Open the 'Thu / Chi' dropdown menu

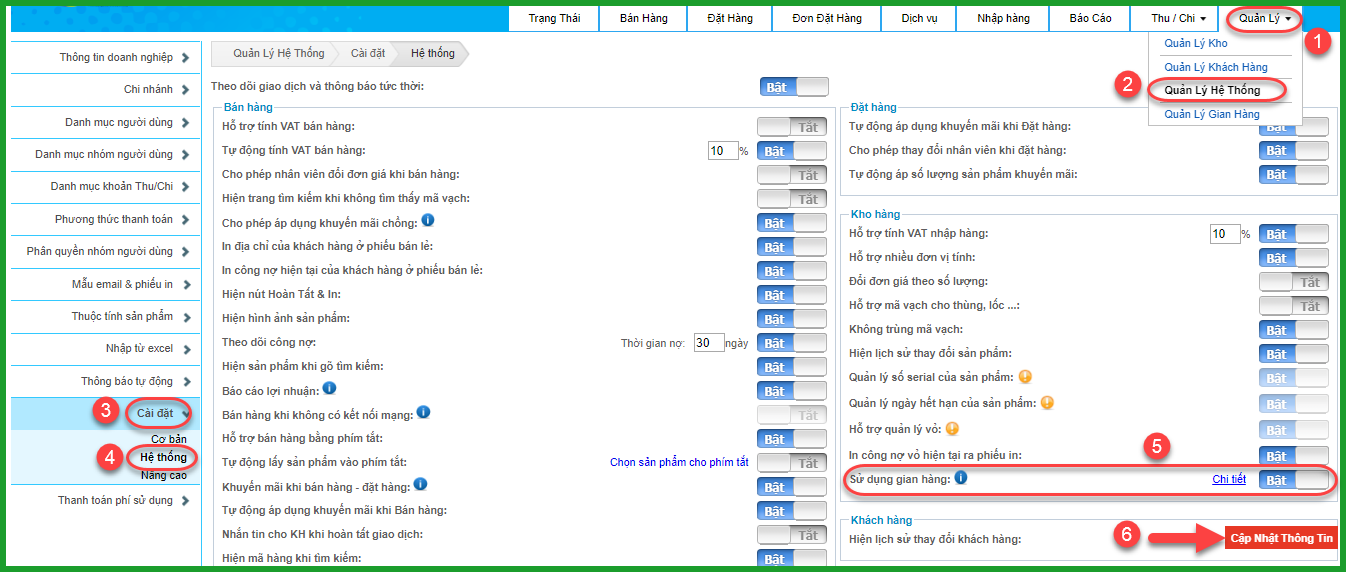[1178, 18]
